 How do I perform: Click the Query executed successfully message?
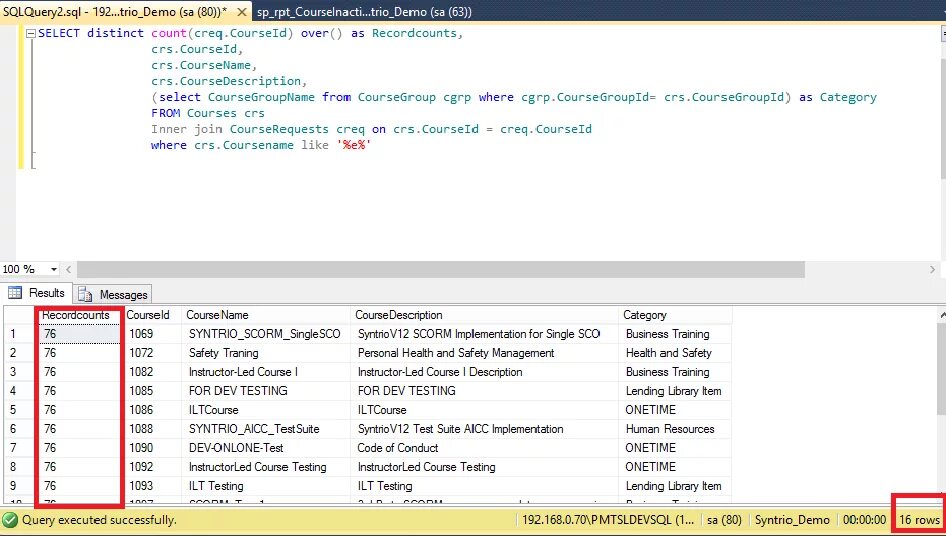(100, 520)
